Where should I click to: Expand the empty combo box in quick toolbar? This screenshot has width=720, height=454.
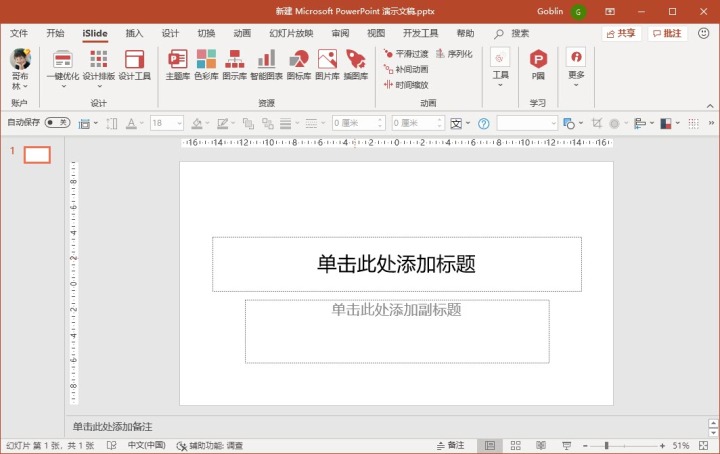(x=553, y=123)
